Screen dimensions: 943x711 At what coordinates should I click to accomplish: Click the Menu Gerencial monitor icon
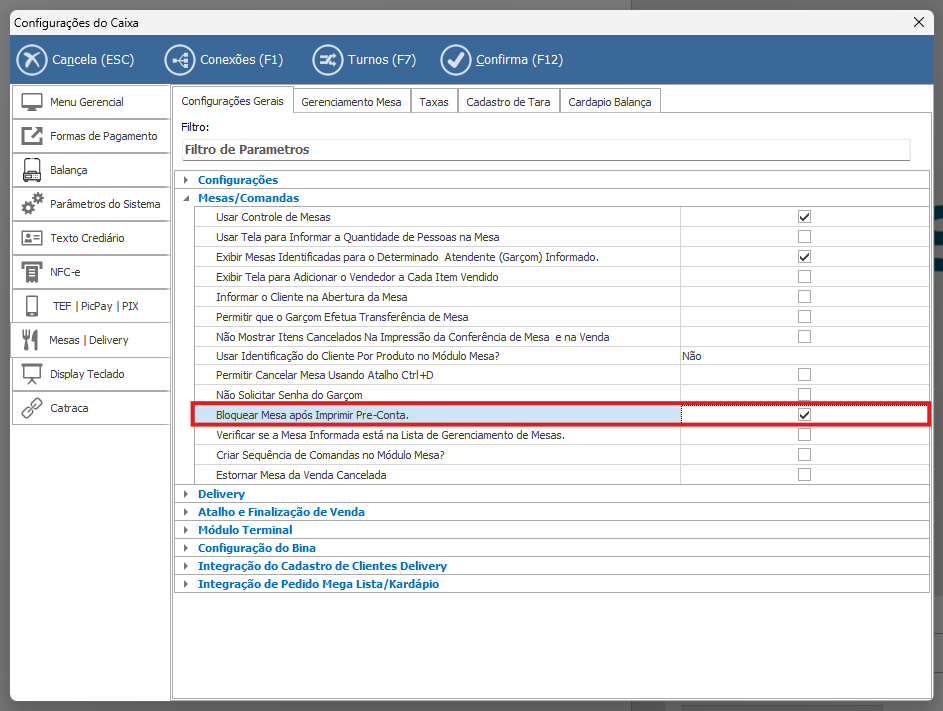point(32,102)
